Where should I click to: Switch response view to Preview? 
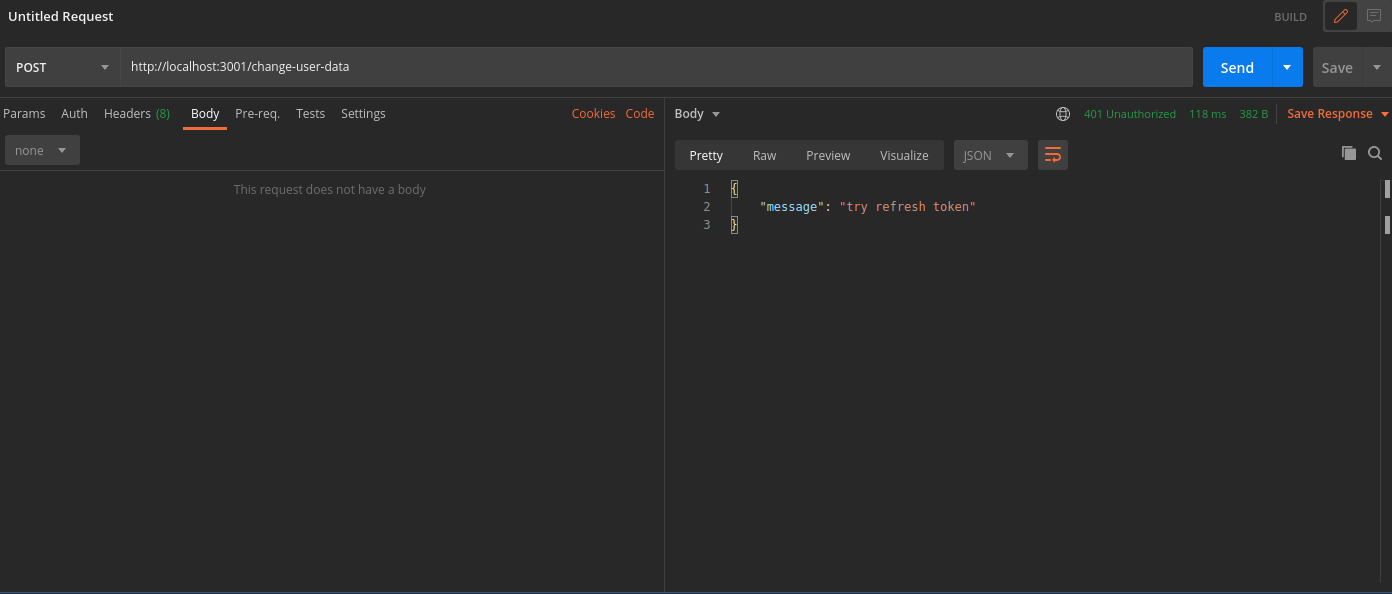pyautogui.click(x=827, y=155)
